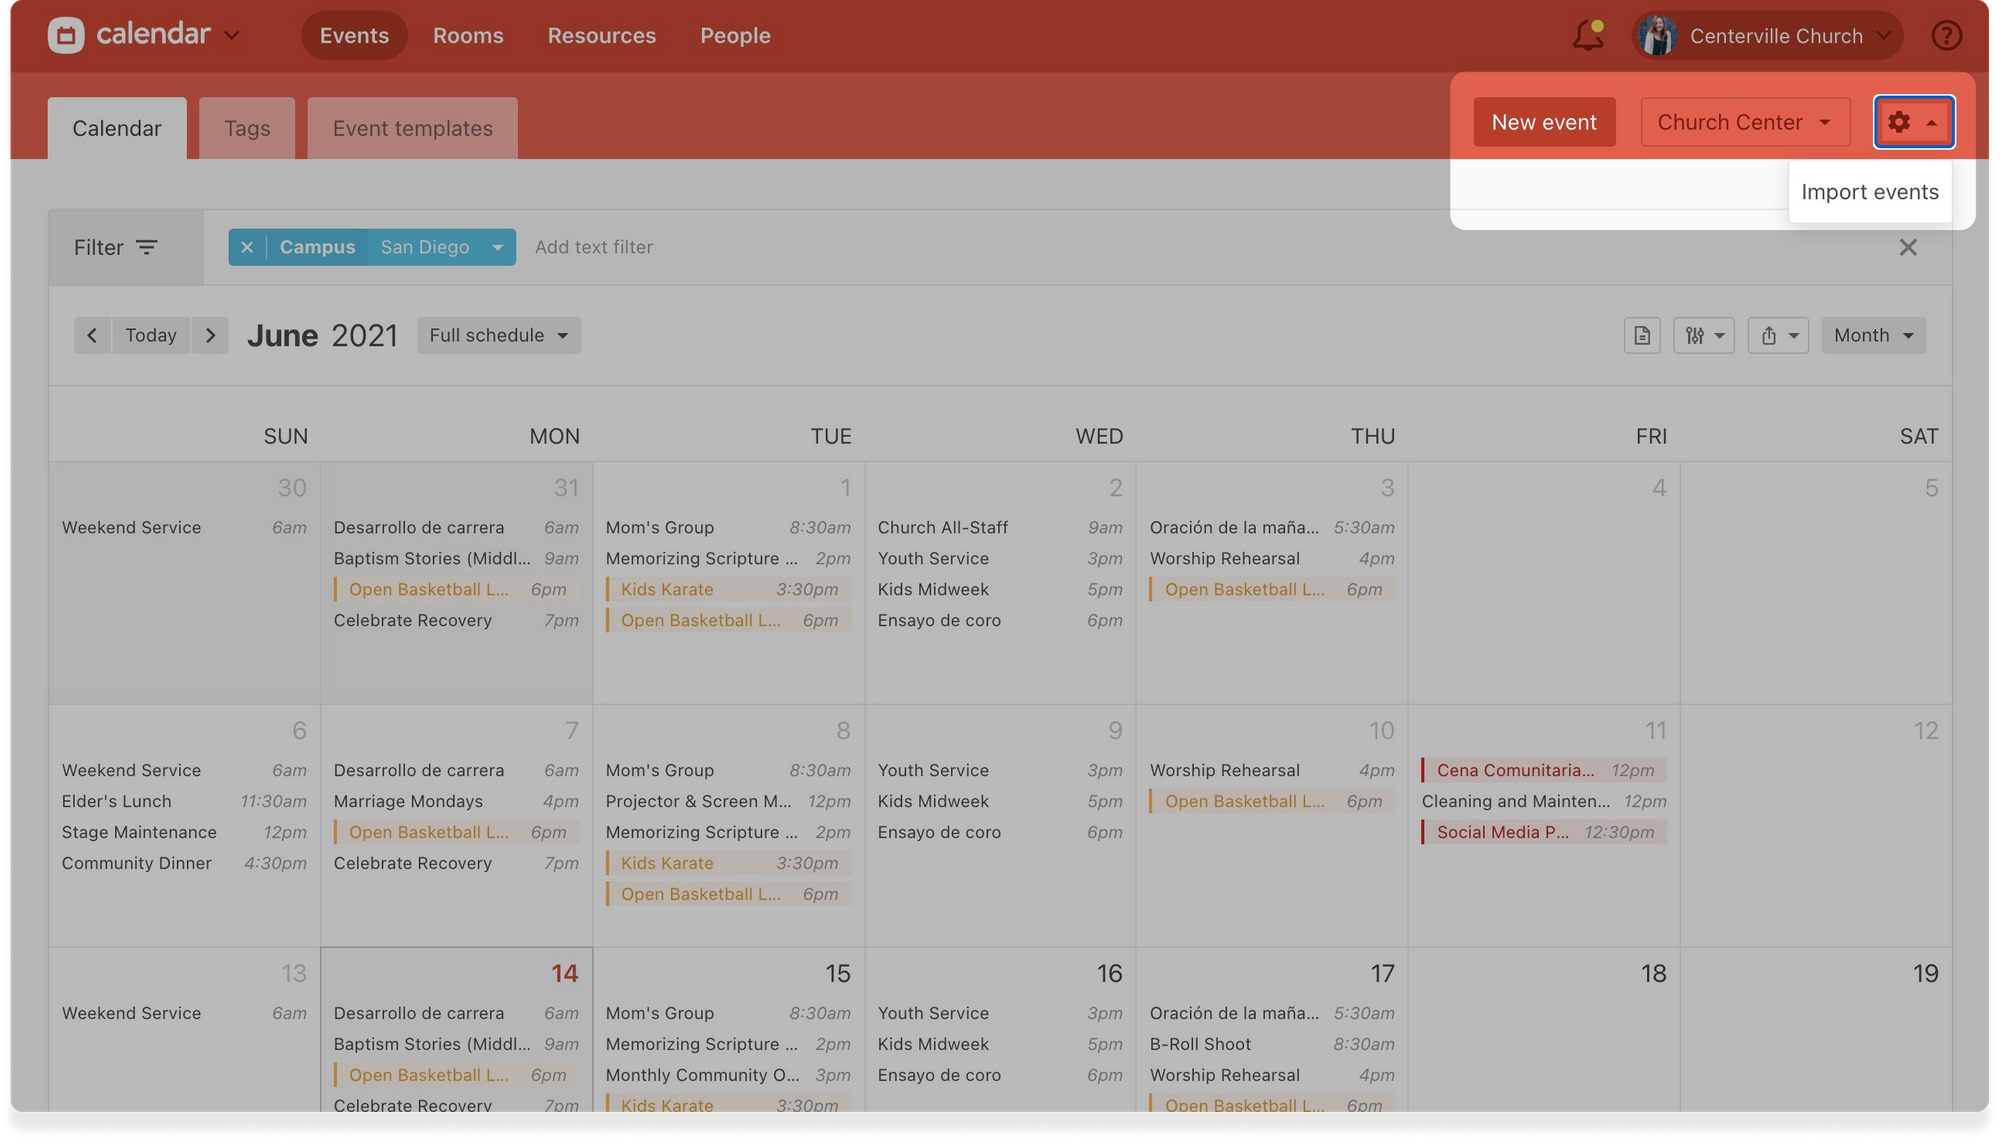The height and width of the screenshot is (1142, 2000).
Task: Open the document notes icon near Month
Action: coord(1641,335)
